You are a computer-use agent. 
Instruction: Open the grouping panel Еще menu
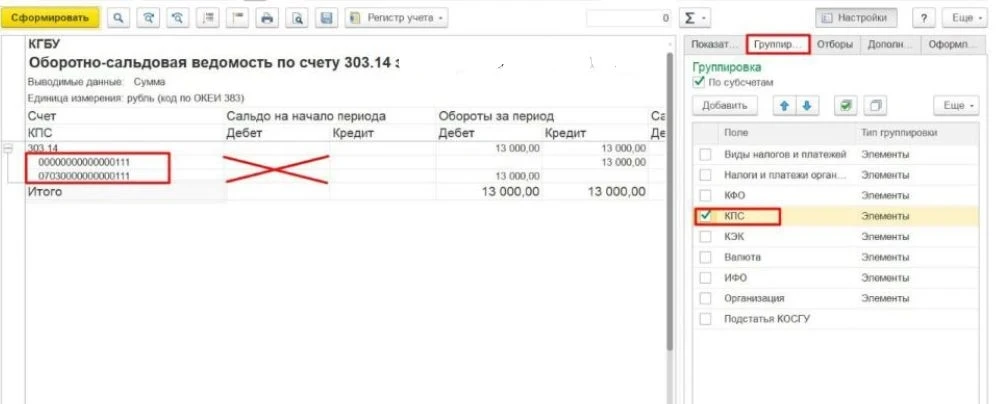pyautogui.click(x=956, y=106)
